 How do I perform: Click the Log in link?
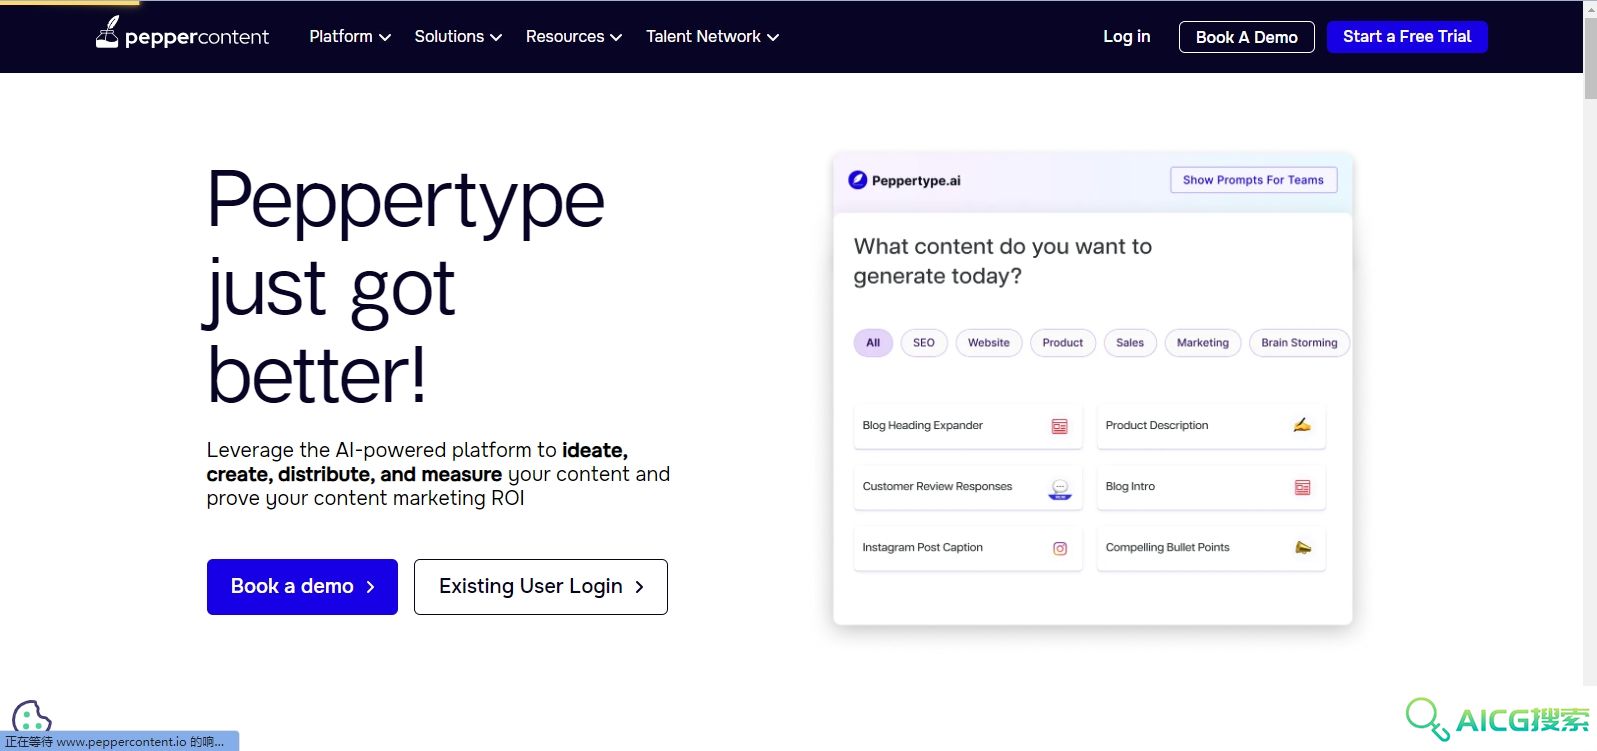tap(1127, 37)
